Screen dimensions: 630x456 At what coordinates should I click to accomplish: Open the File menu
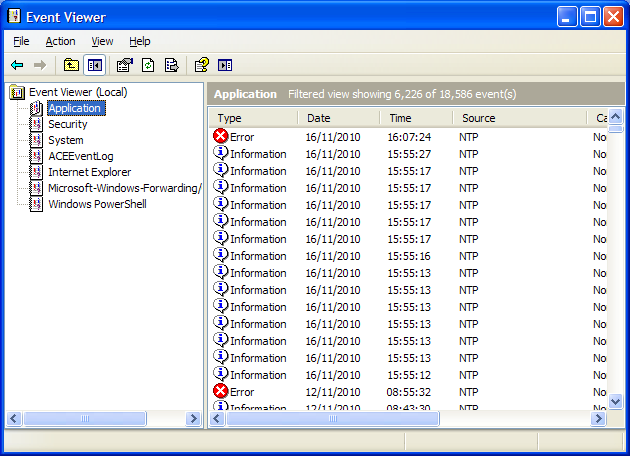click(21, 41)
